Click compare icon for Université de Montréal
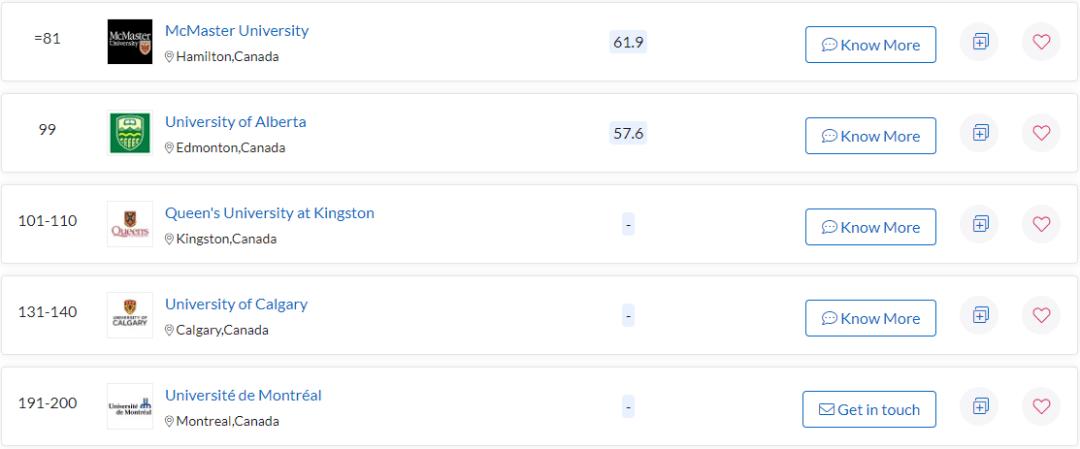The height and width of the screenshot is (449, 1080). (980, 406)
